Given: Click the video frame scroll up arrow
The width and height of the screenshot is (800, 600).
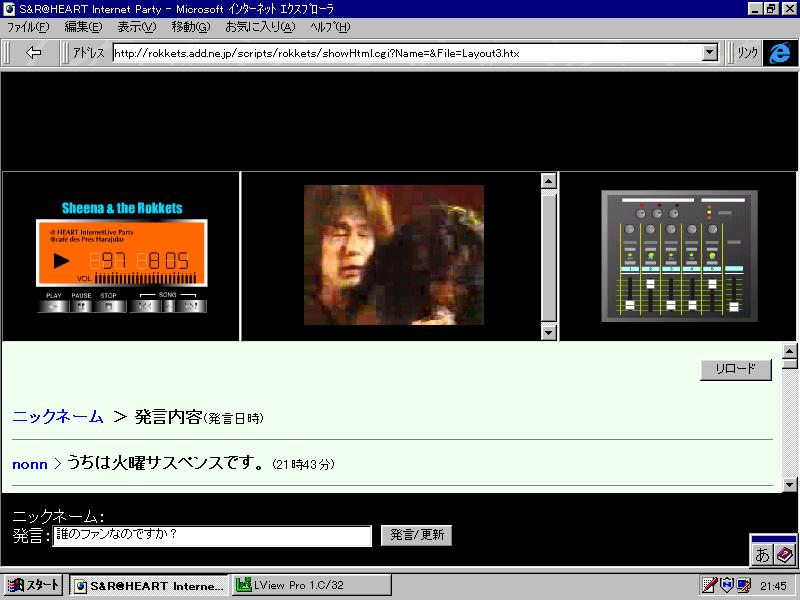Looking at the screenshot, I should (548, 181).
